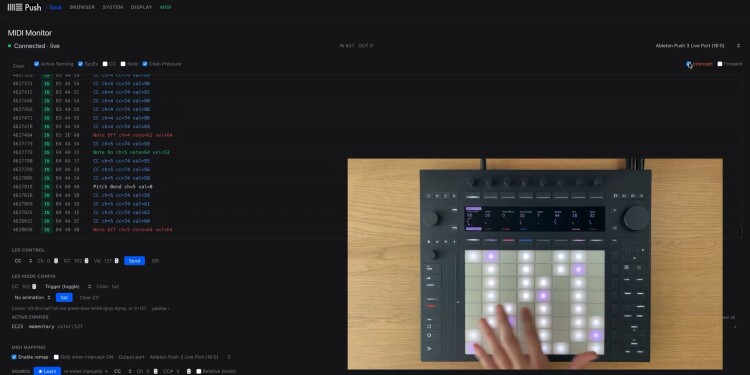Enable the CC filter checkbox

[x=105, y=64]
